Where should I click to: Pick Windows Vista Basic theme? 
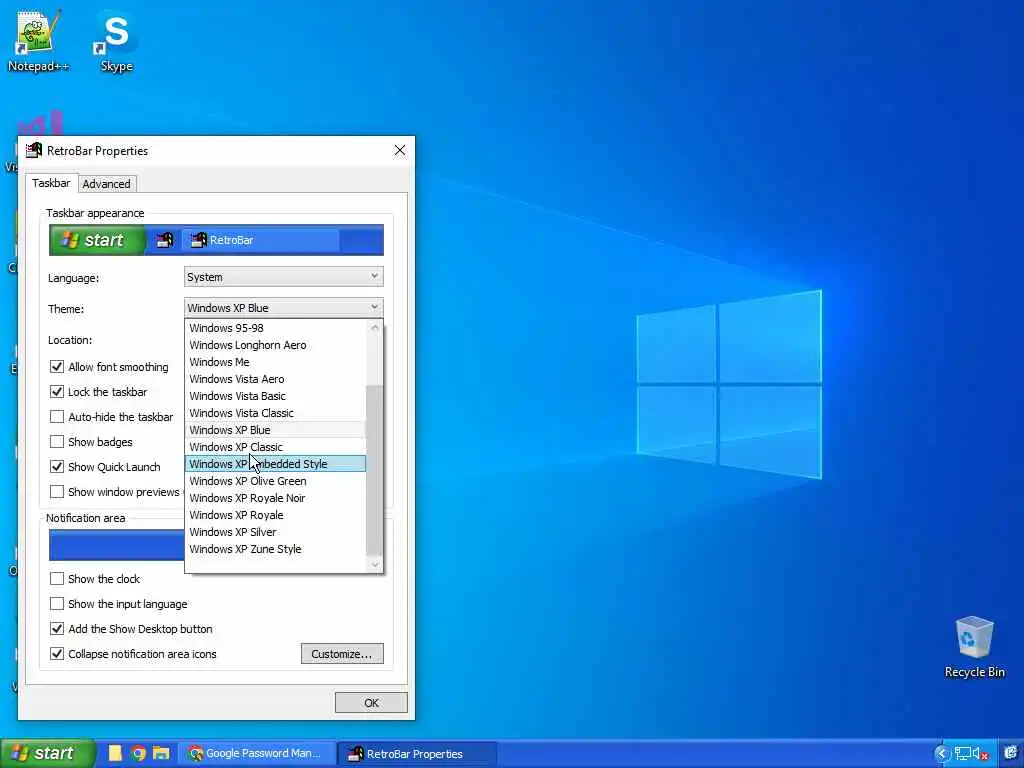point(275,396)
